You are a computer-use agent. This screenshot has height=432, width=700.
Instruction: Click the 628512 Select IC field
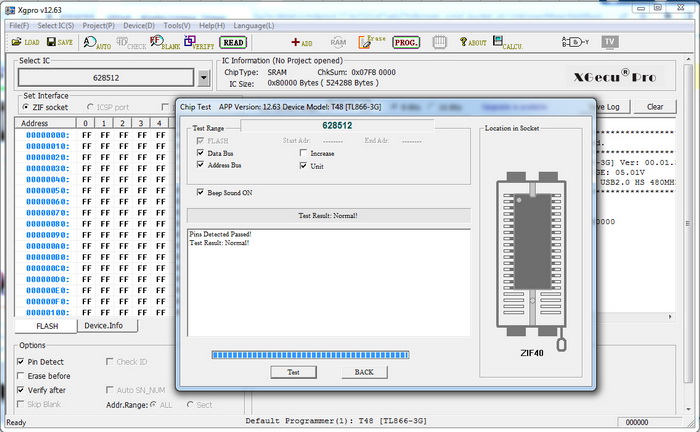tap(106, 78)
